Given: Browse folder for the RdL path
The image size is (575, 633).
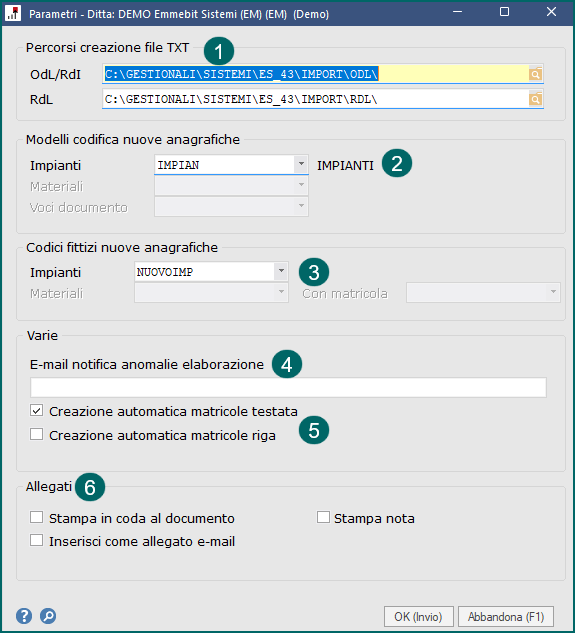Looking at the screenshot, I should 535,99.
